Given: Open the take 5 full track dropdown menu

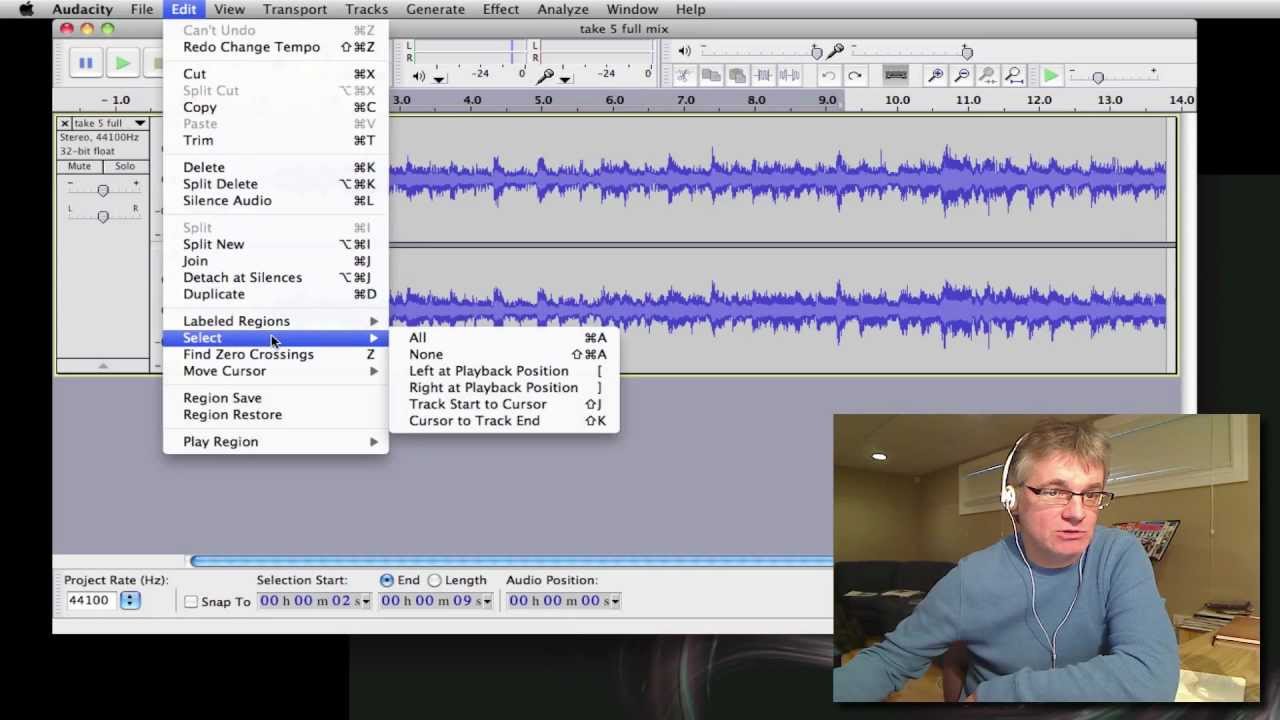Looking at the screenshot, I should point(140,123).
